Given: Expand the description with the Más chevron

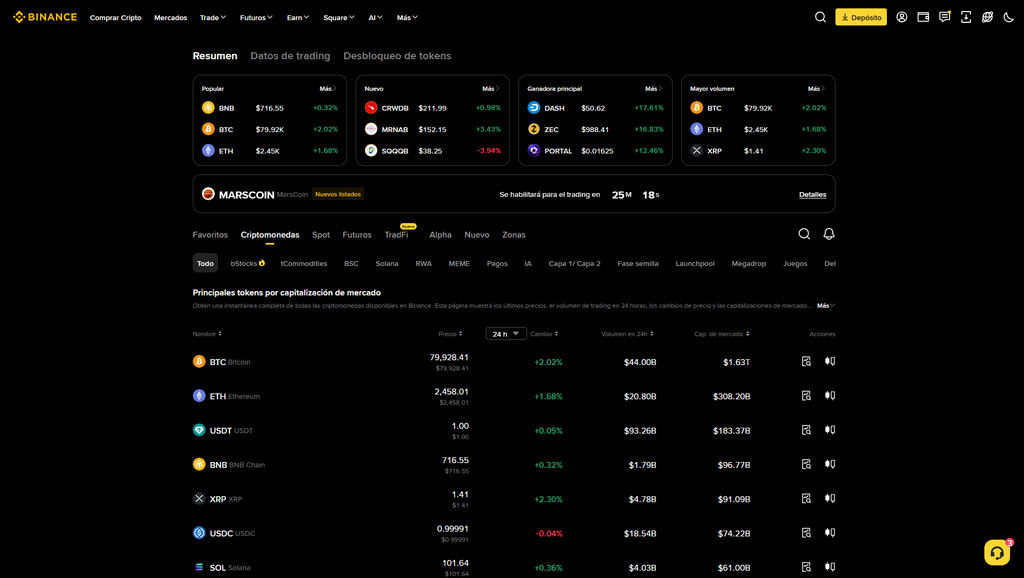Looking at the screenshot, I should pos(826,306).
